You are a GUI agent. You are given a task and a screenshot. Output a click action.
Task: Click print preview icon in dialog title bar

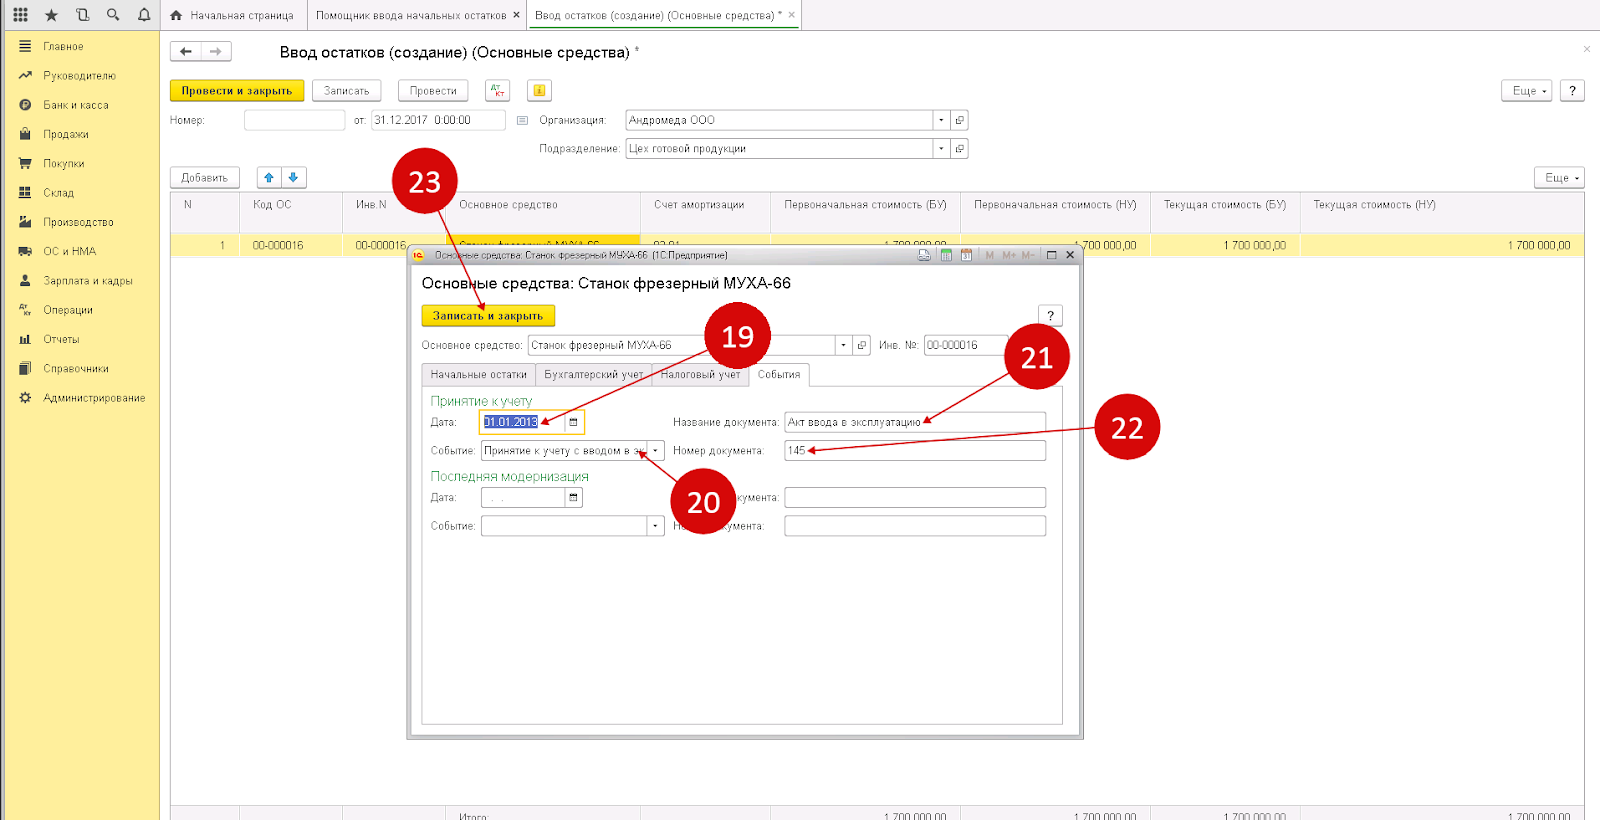(924, 255)
